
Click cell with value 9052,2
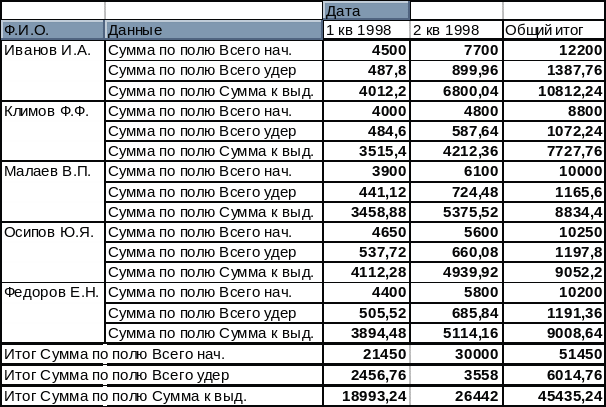(x=554, y=272)
